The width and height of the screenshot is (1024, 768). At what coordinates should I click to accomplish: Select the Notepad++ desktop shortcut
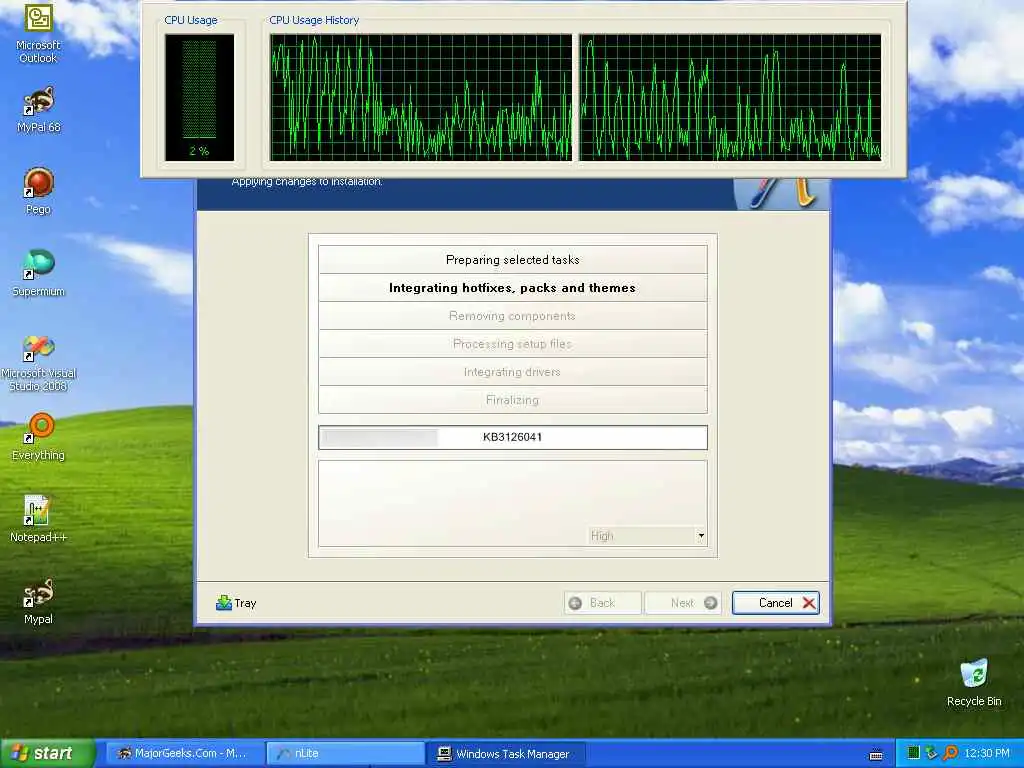click(38, 519)
